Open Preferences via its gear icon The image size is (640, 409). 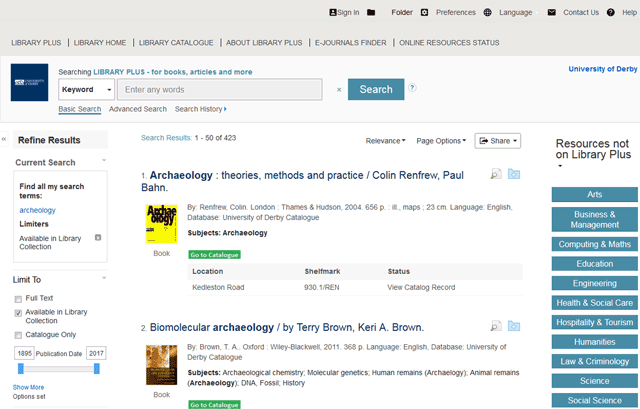(x=424, y=13)
